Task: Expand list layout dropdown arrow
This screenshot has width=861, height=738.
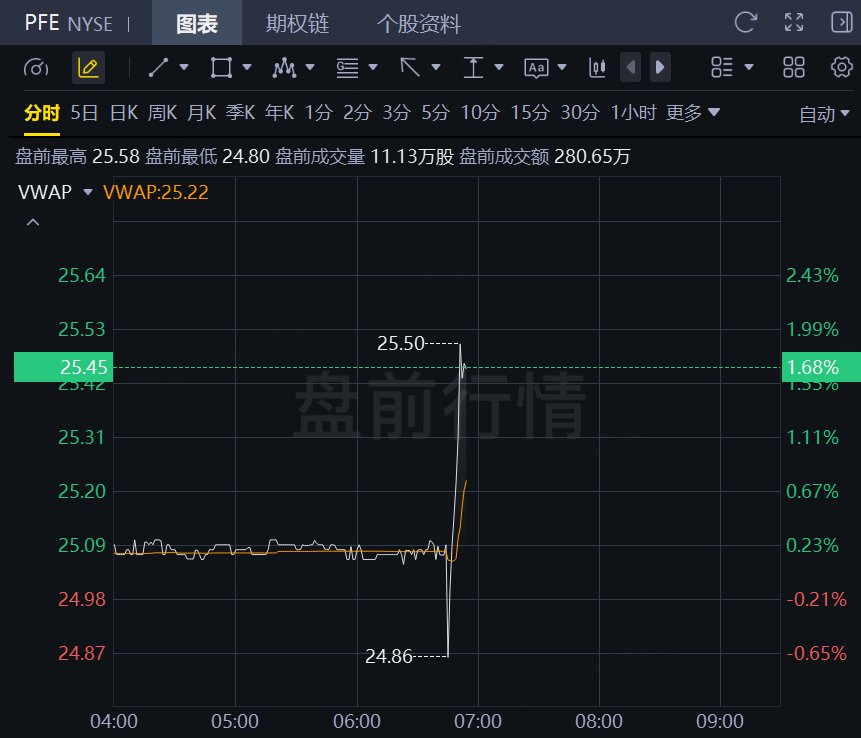Action: click(x=748, y=67)
